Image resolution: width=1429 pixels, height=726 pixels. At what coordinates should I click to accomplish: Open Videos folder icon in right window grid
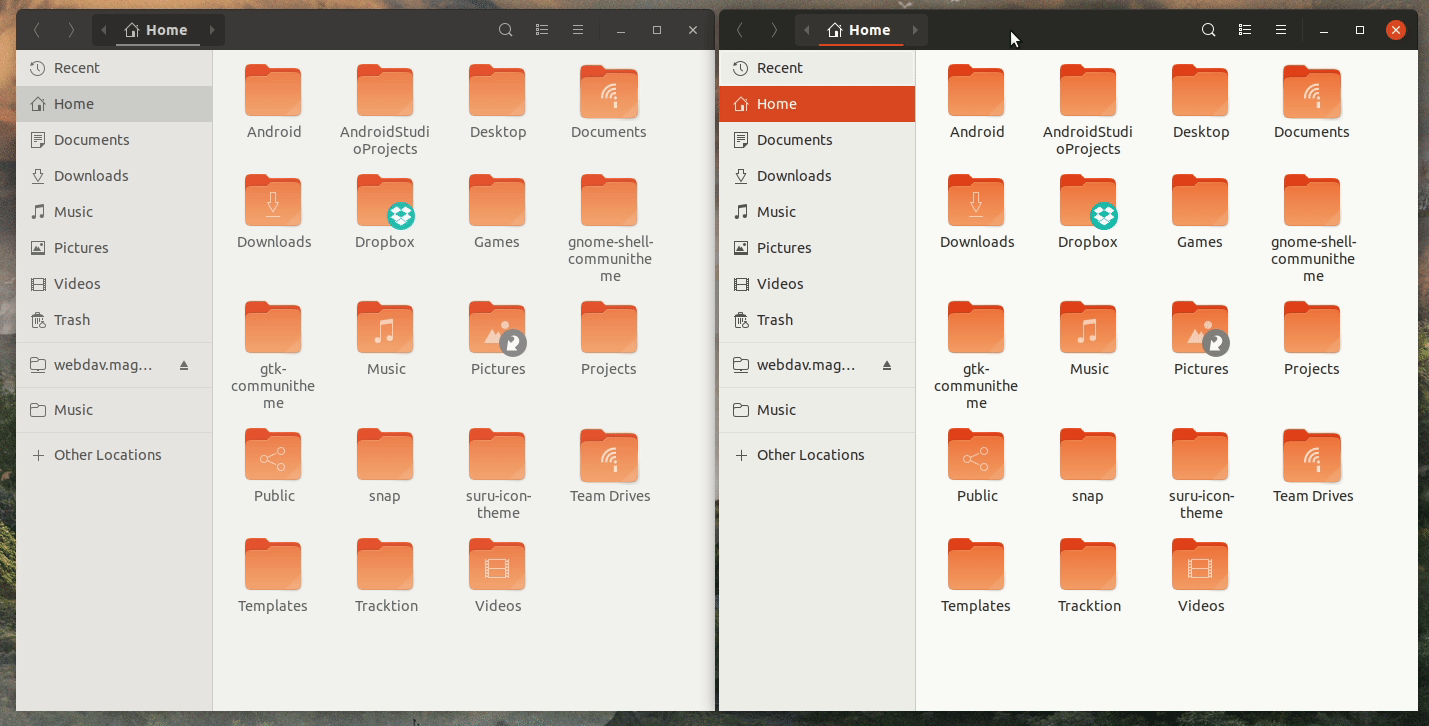(x=1200, y=565)
